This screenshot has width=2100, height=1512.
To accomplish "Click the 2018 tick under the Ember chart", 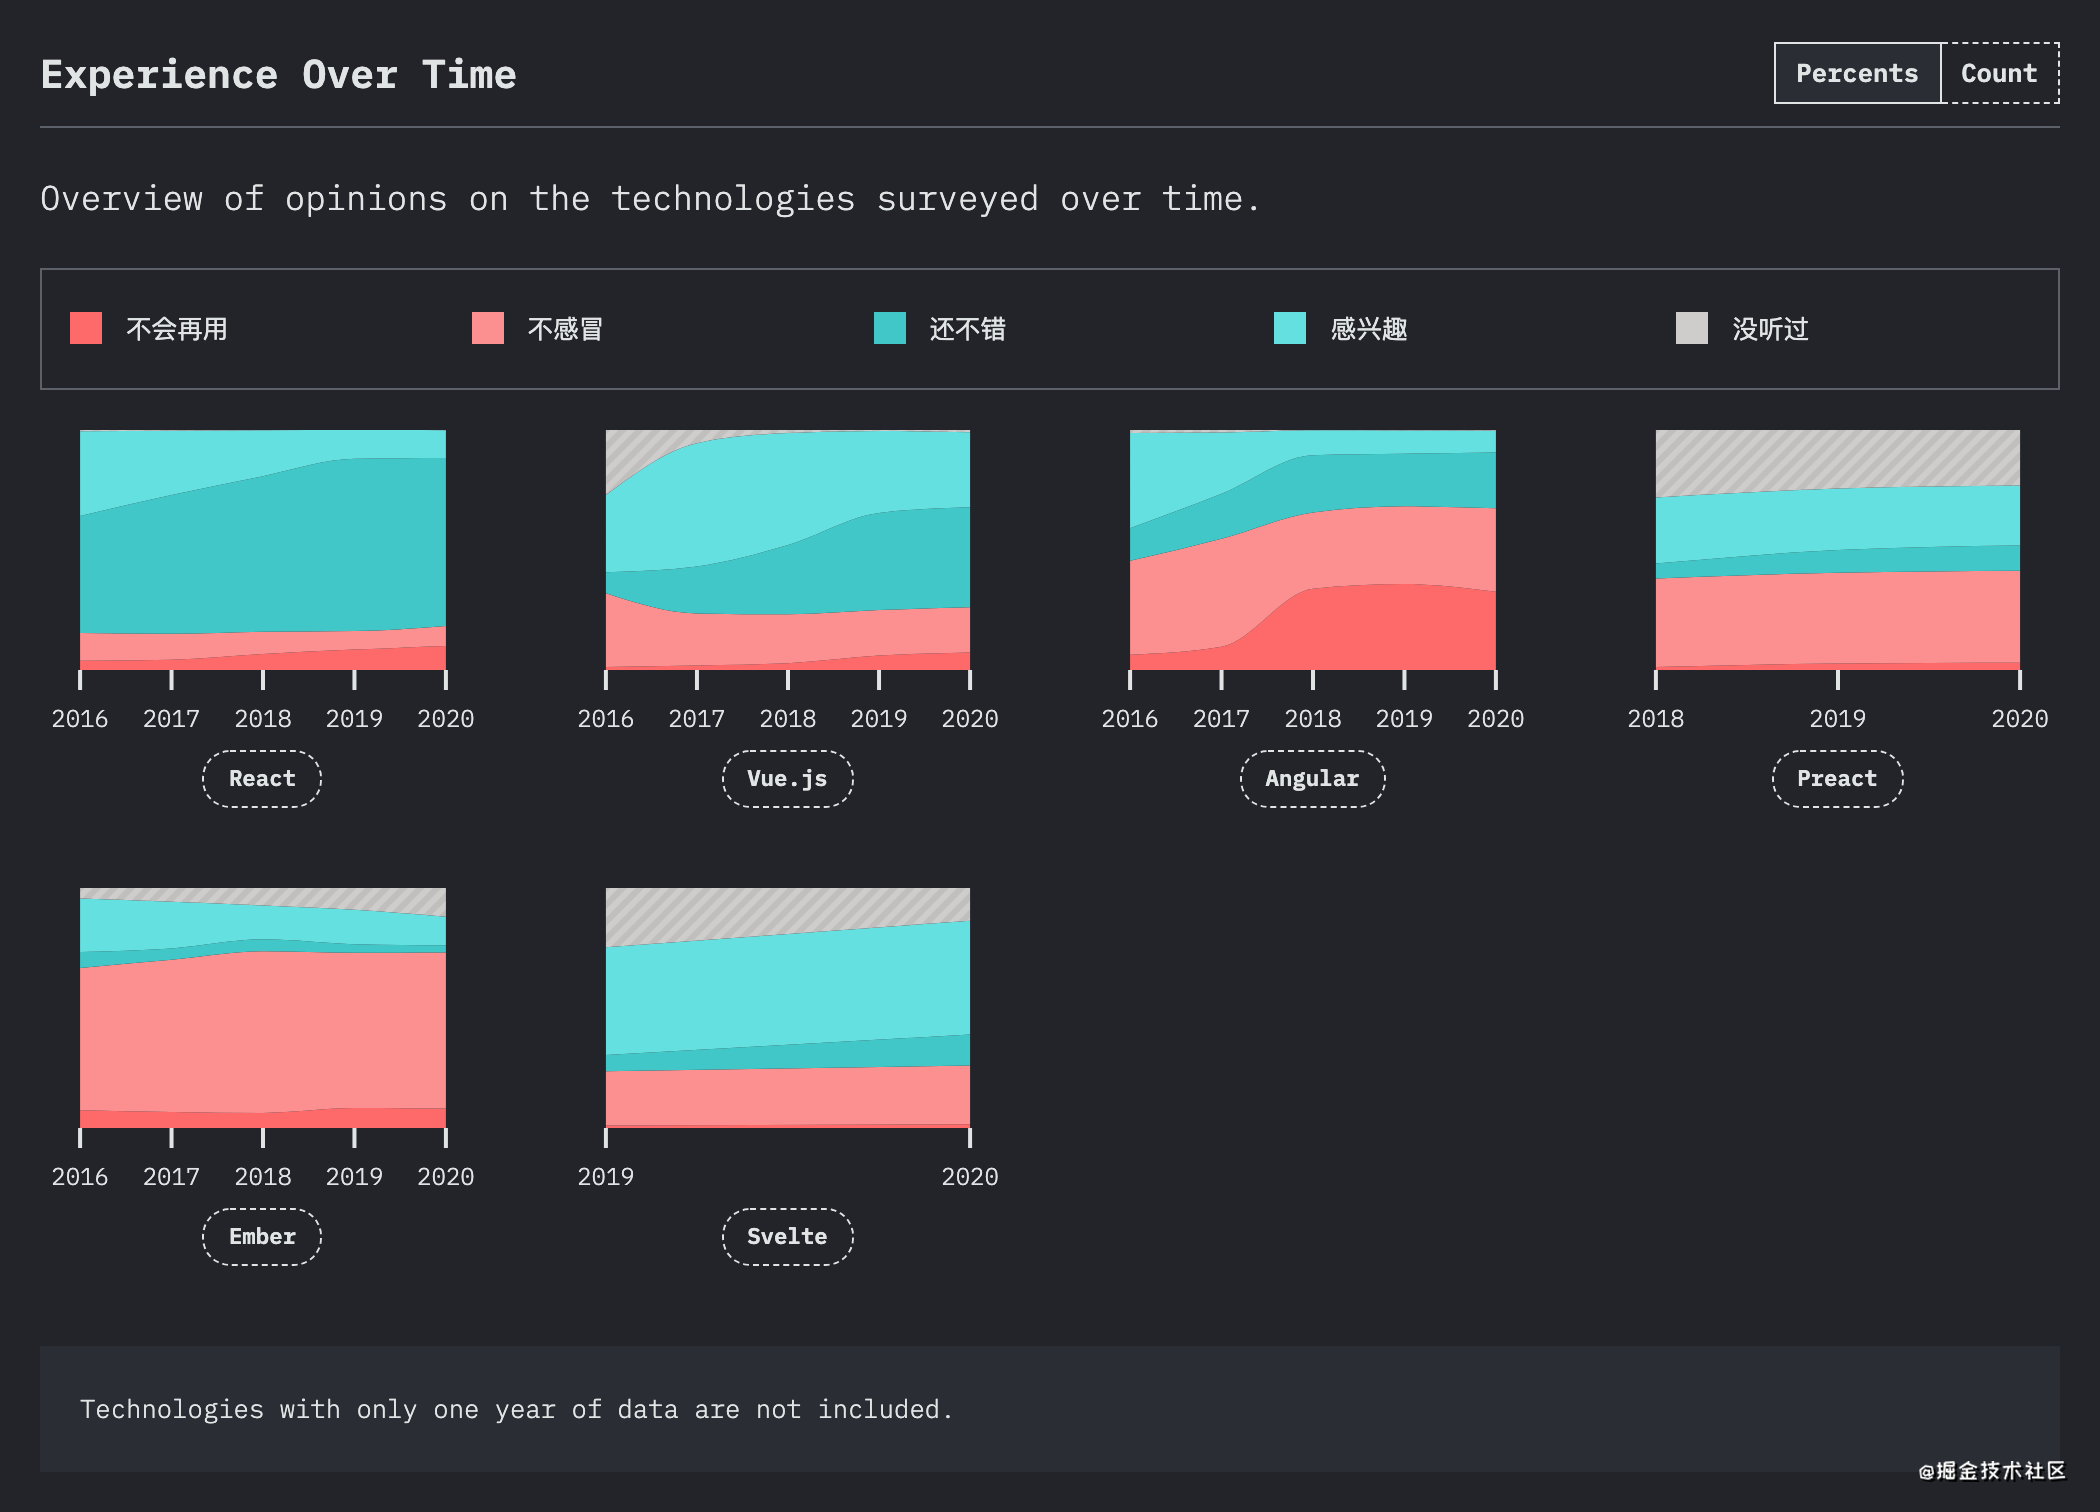I will [263, 1176].
